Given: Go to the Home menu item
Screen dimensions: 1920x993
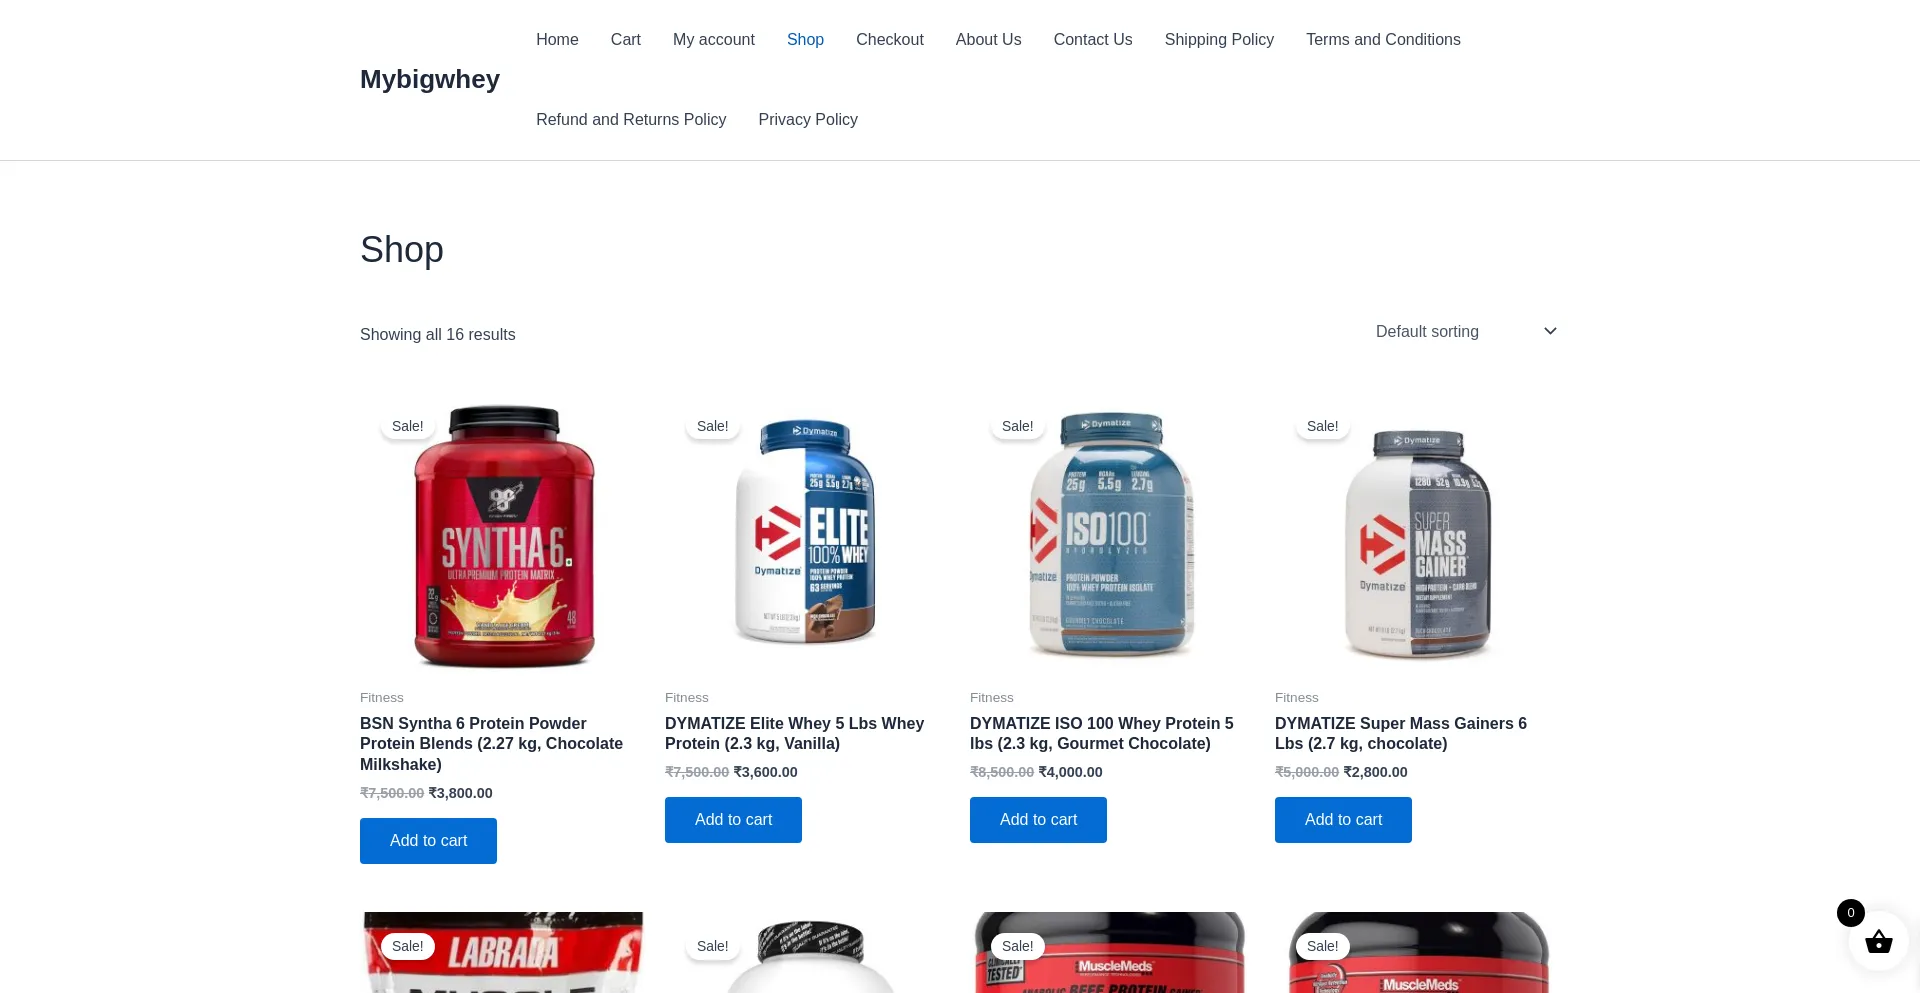Looking at the screenshot, I should coord(557,40).
